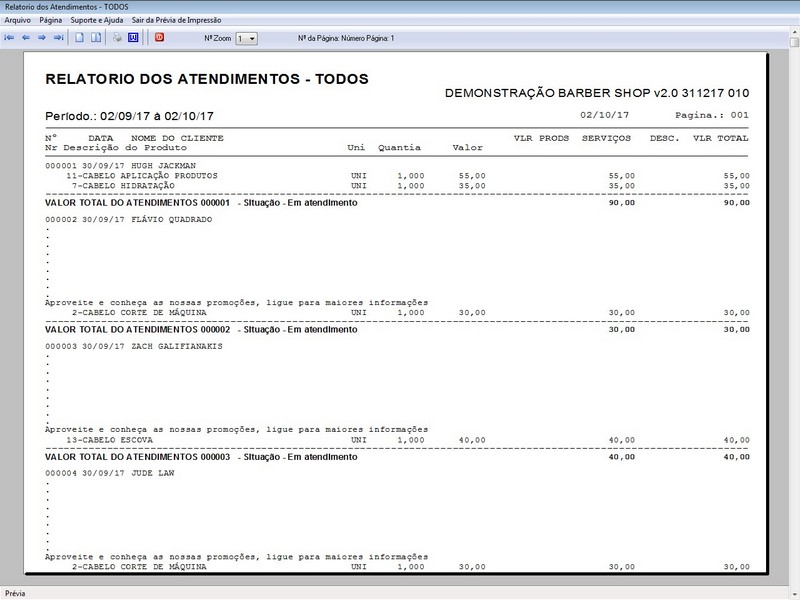The image size is (800, 600).
Task: Close the preview with the red power icon
Action: [x=160, y=38]
